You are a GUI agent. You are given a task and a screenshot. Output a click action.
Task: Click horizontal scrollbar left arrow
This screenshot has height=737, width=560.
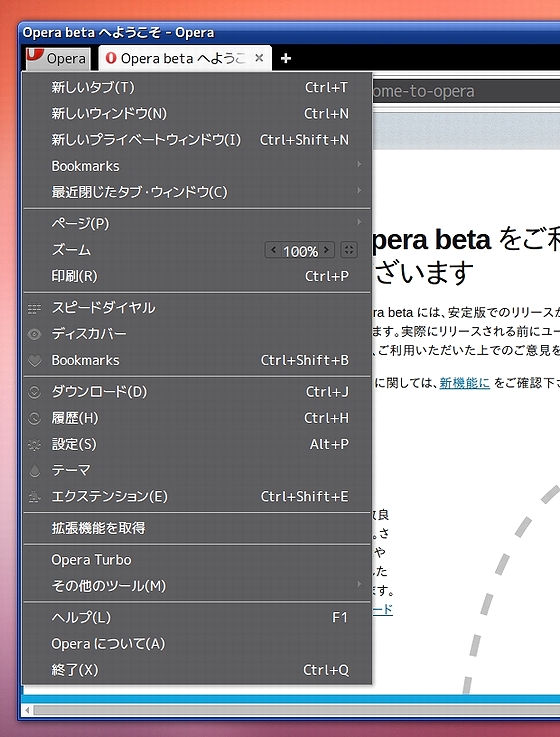(x=28, y=710)
